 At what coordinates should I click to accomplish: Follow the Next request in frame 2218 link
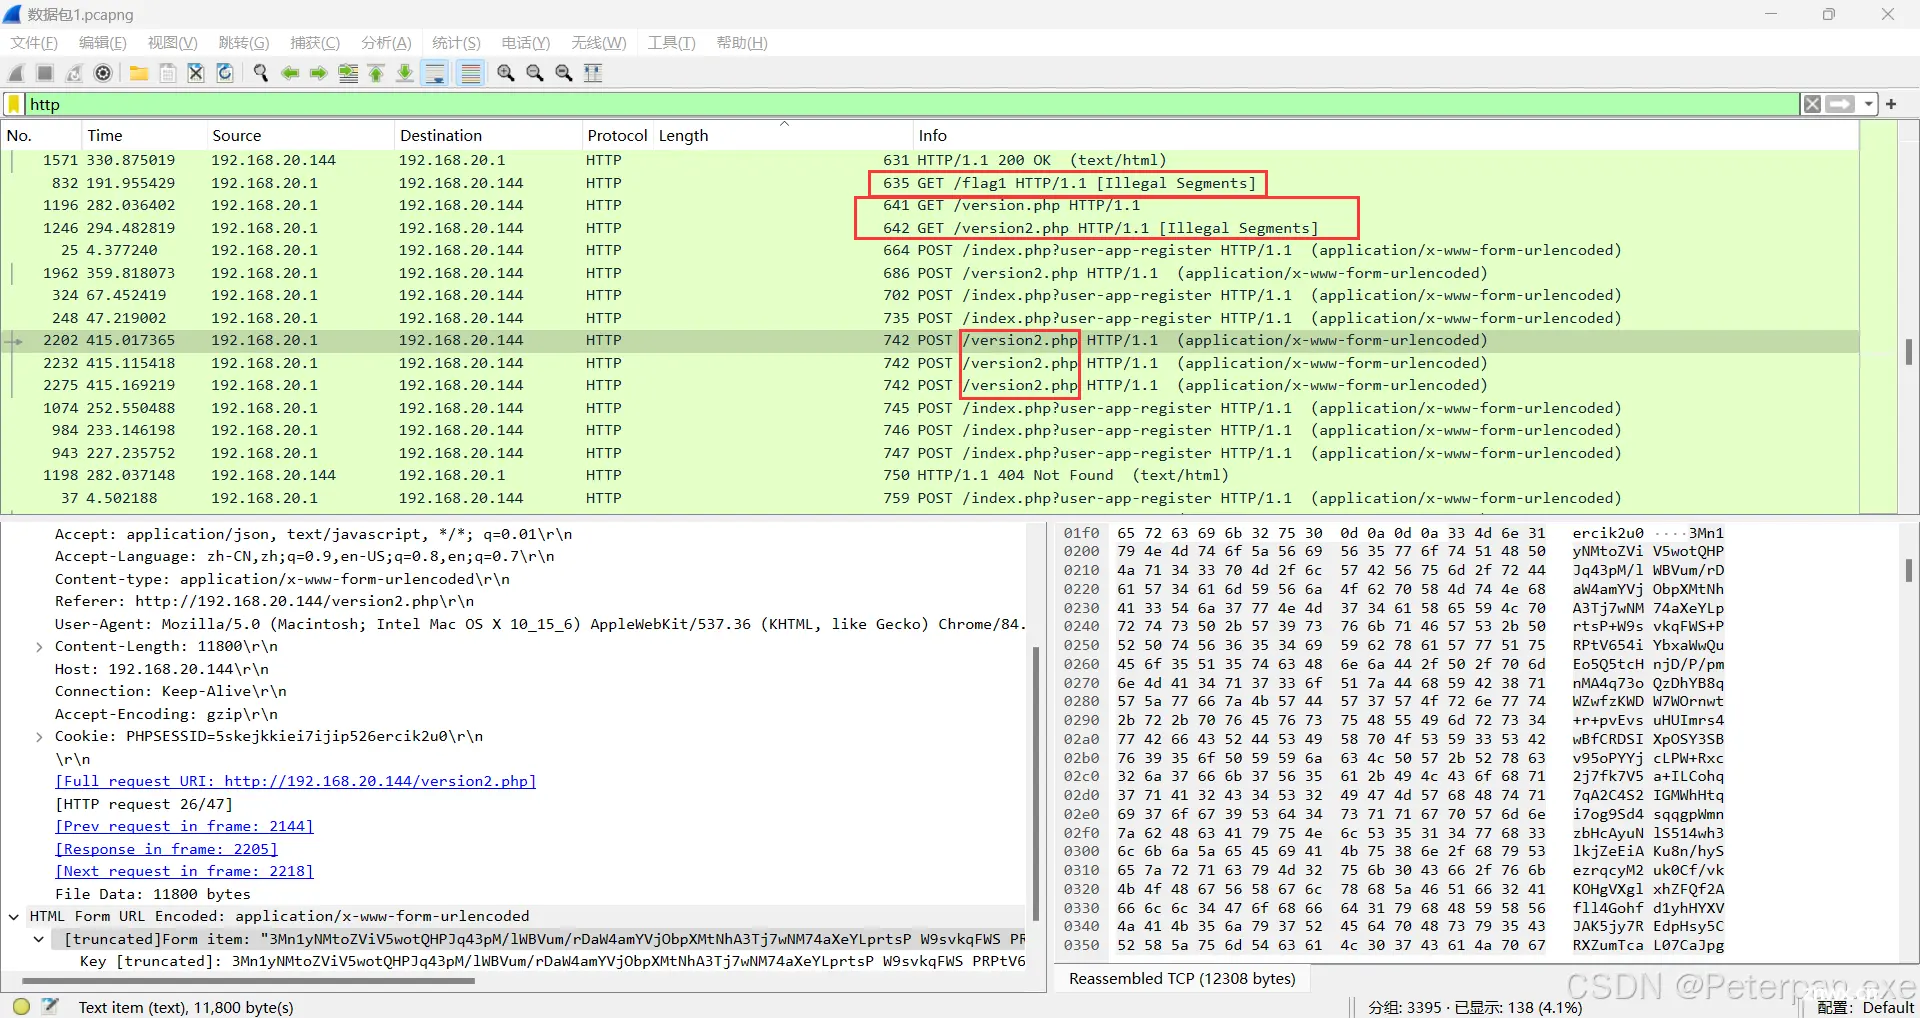click(184, 872)
